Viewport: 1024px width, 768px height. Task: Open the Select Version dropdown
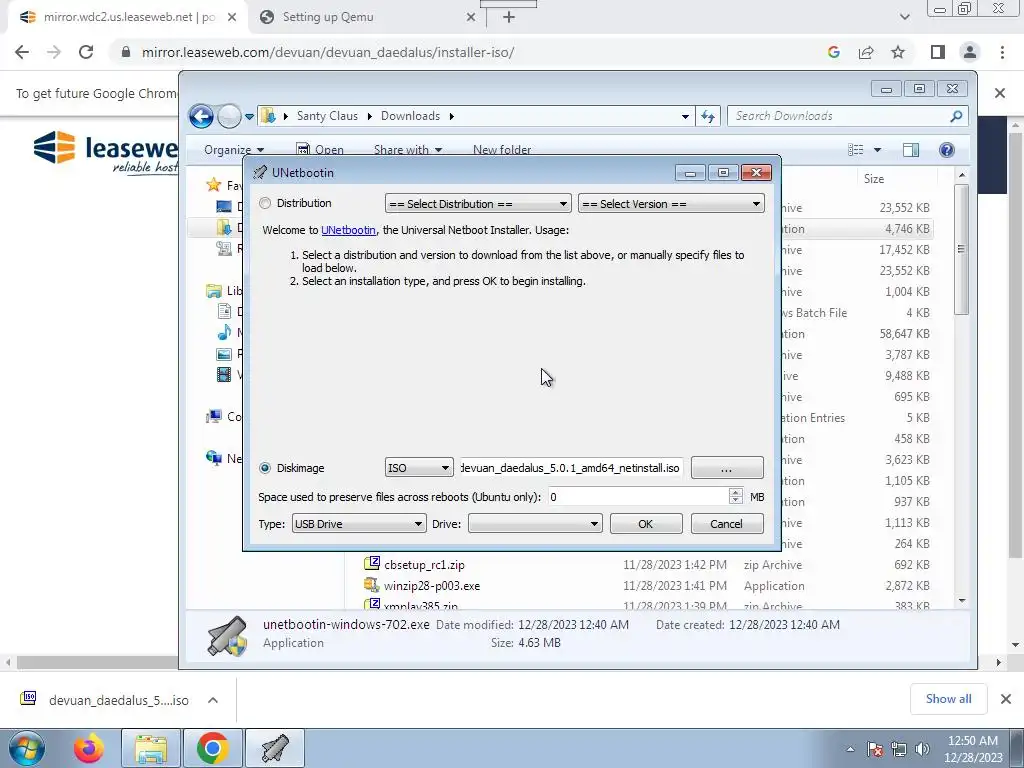[671, 204]
